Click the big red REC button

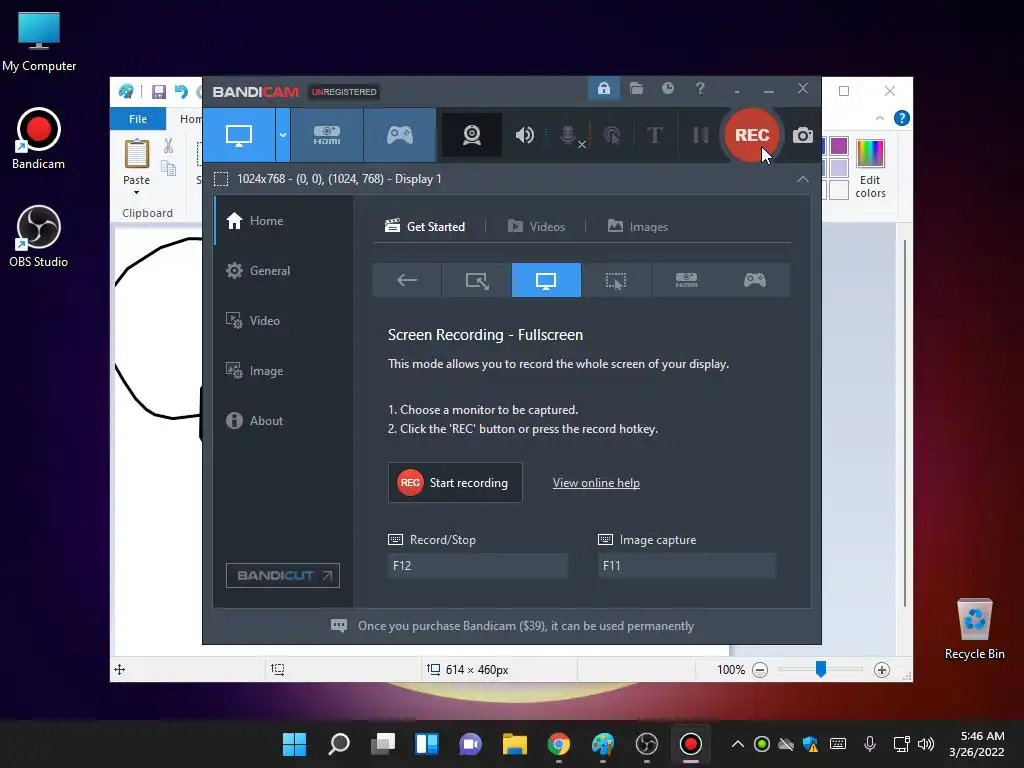[x=752, y=135]
